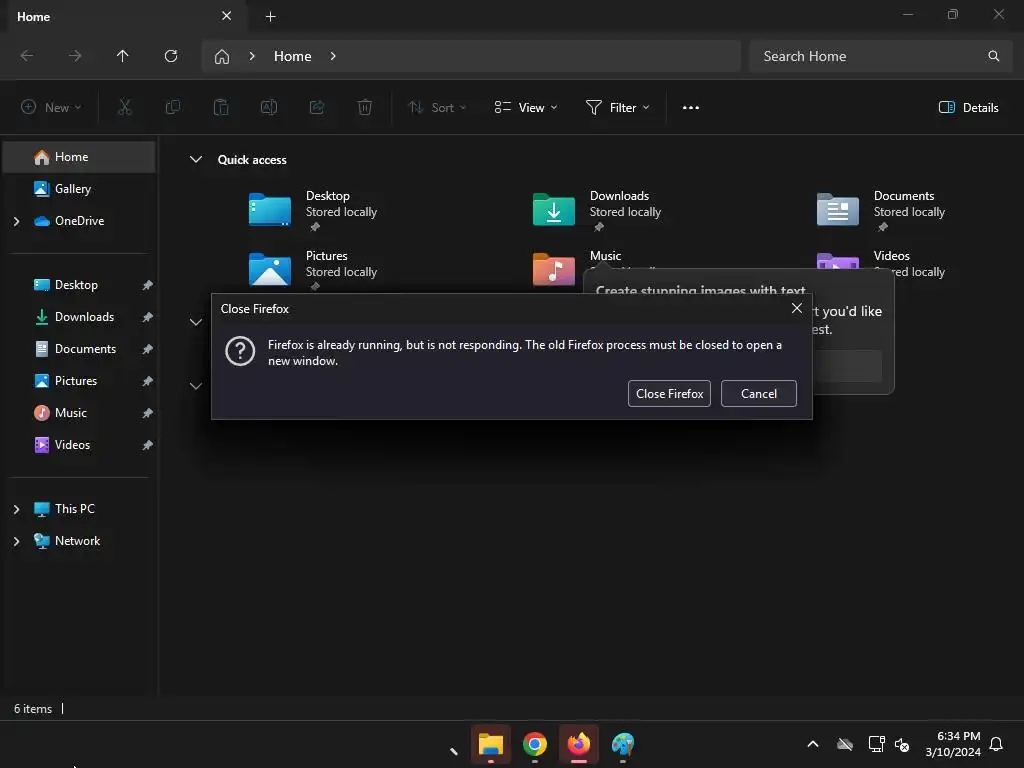Open the Sort dropdown
The image size is (1024, 768).
(437, 108)
